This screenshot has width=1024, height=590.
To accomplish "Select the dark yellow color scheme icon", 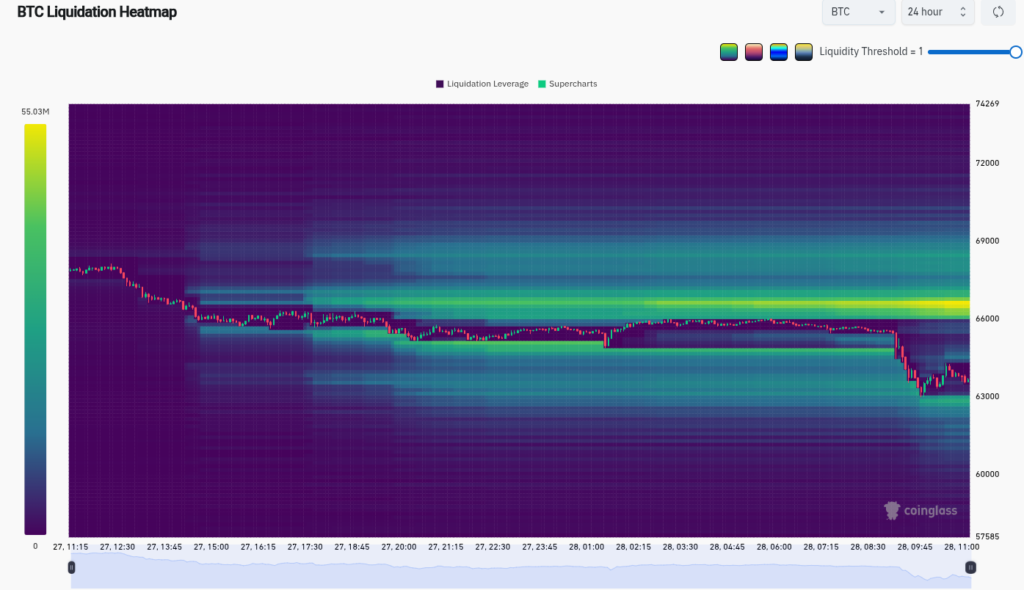I will point(803,50).
